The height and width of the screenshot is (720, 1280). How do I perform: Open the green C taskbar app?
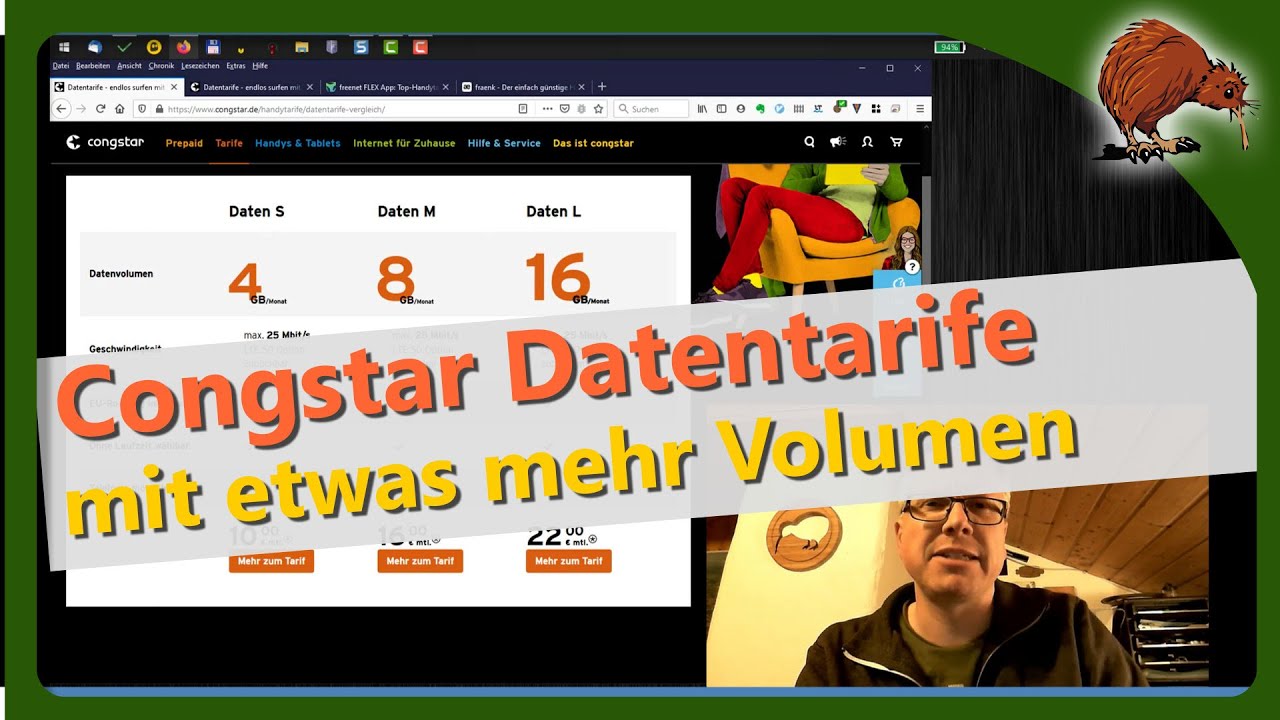tap(391, 47)
